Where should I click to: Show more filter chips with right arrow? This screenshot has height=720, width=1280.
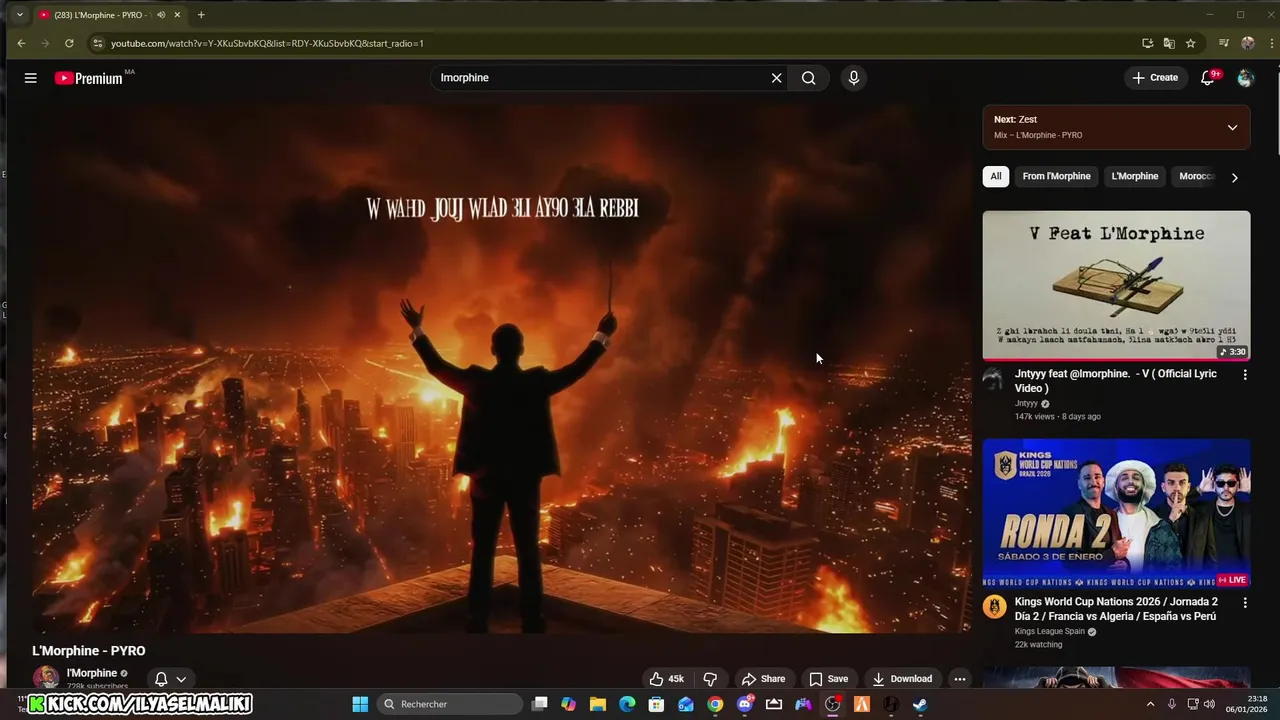click(x=1234, y=177)
